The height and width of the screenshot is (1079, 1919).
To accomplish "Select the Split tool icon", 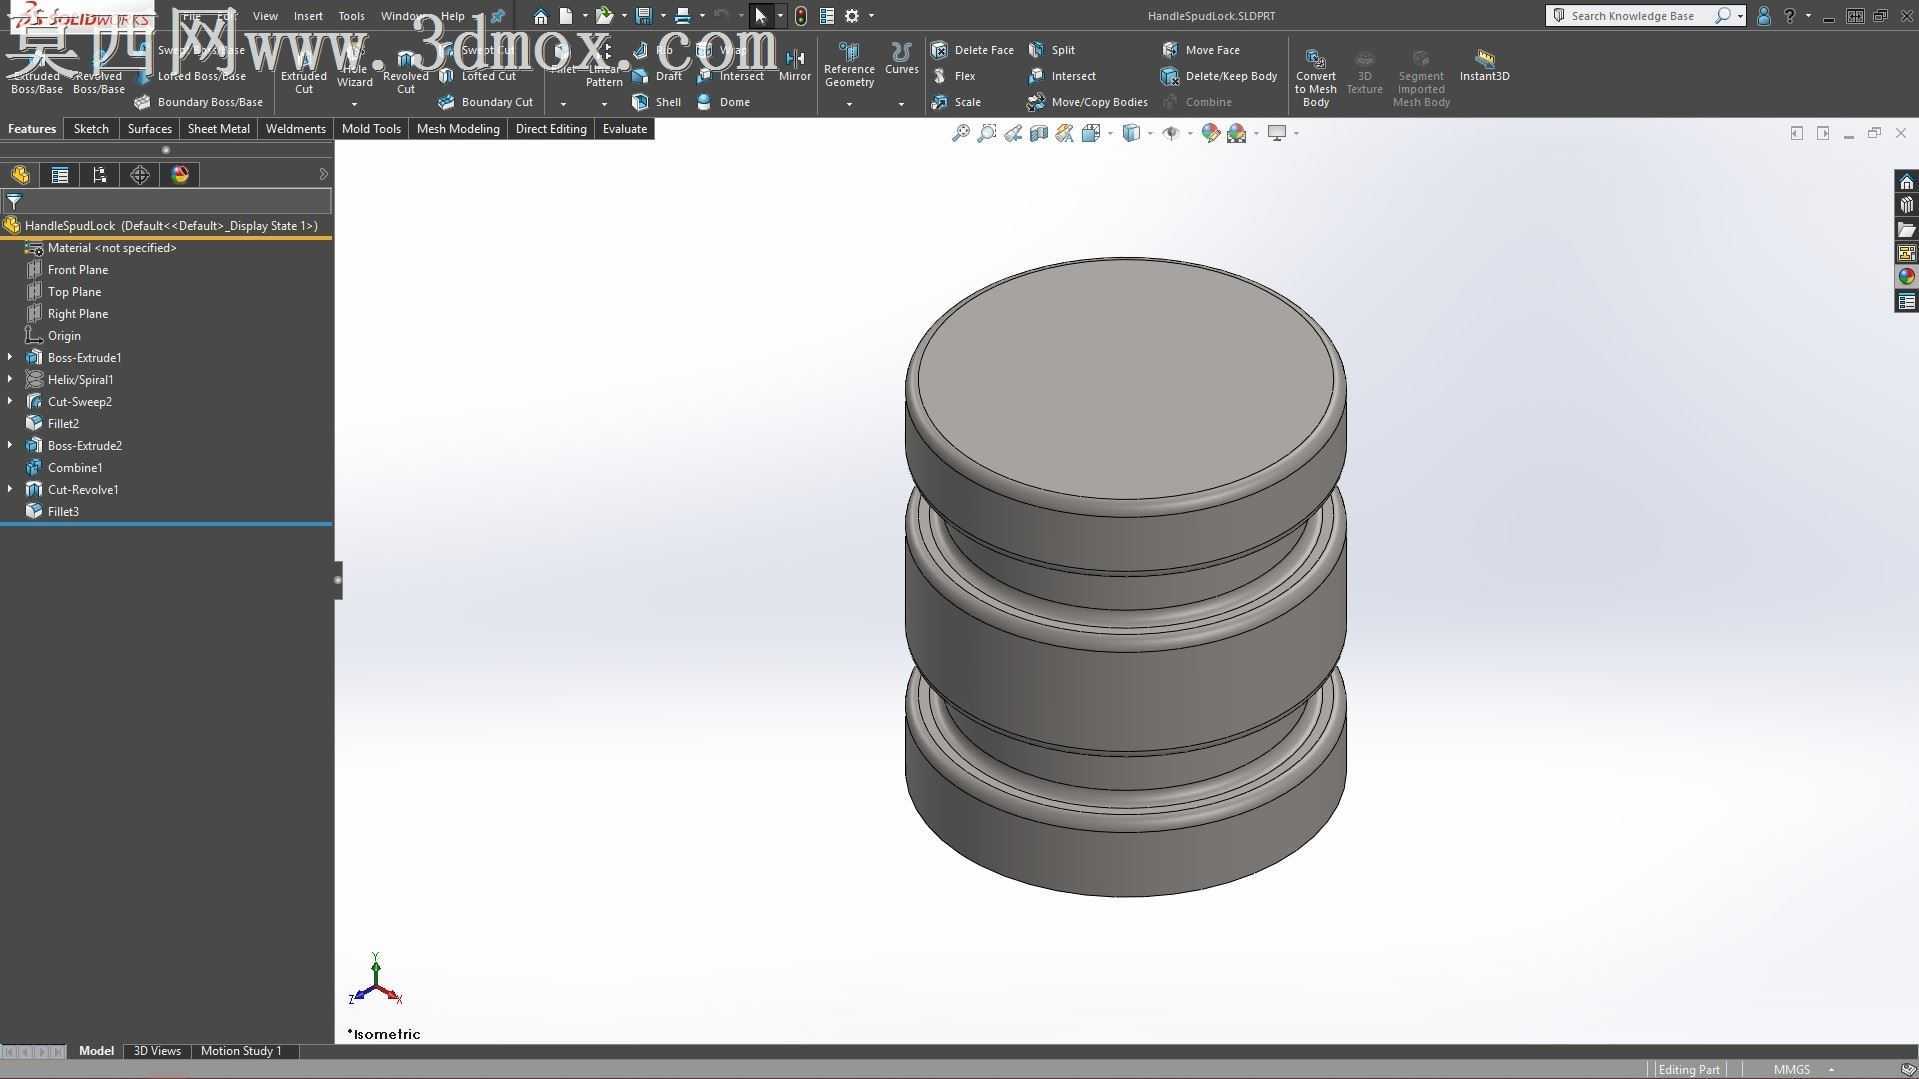I will pos(1036,50).
